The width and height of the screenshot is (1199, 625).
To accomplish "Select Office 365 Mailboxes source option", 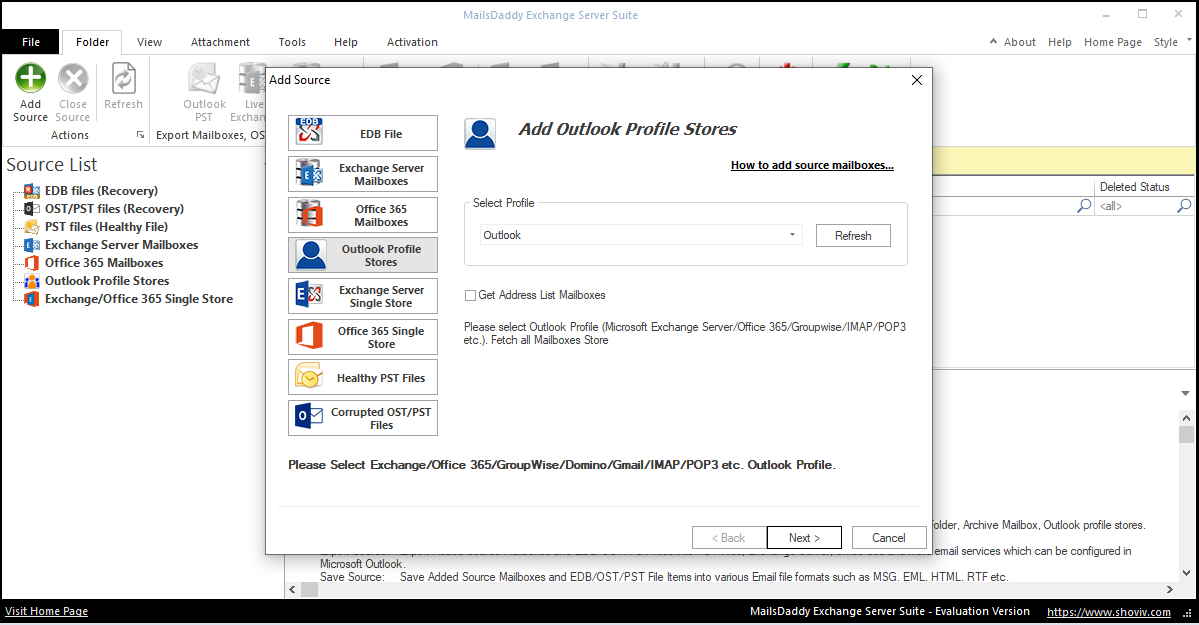I will coord(362,215).
